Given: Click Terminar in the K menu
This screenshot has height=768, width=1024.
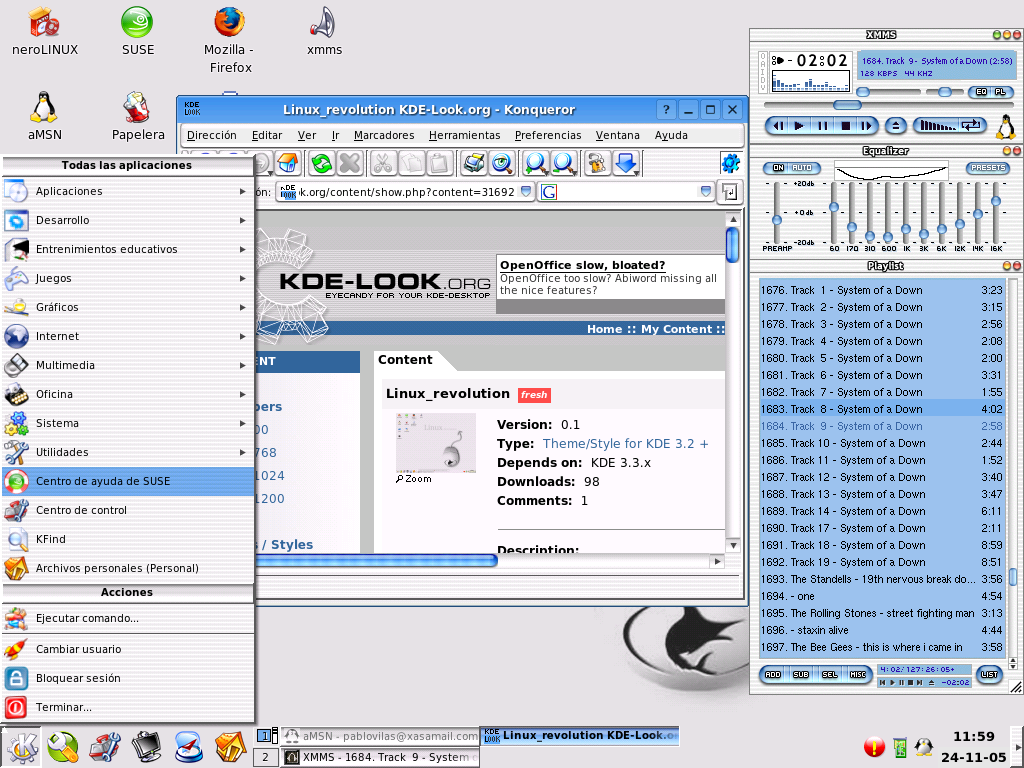Looking at the screenshot, I should (127, 707).
